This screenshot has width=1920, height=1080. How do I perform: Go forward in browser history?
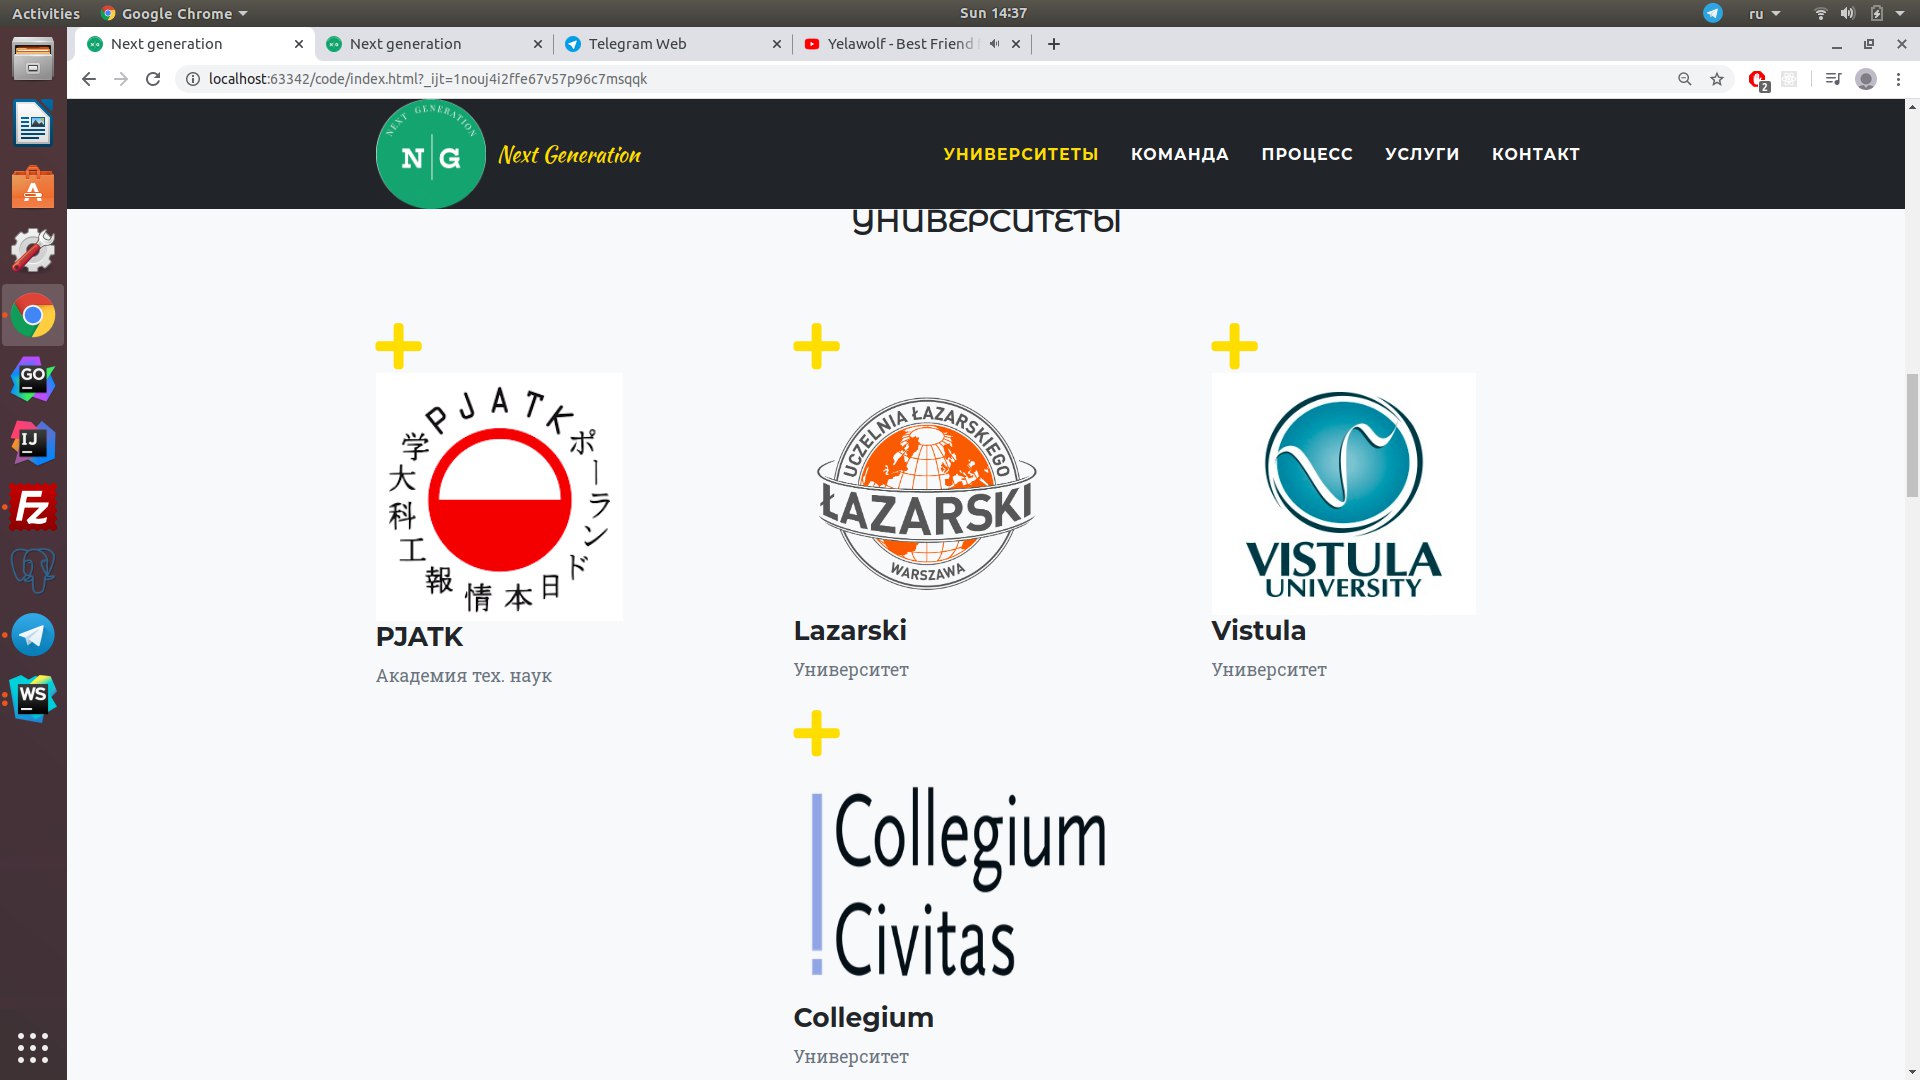point(121,79)
